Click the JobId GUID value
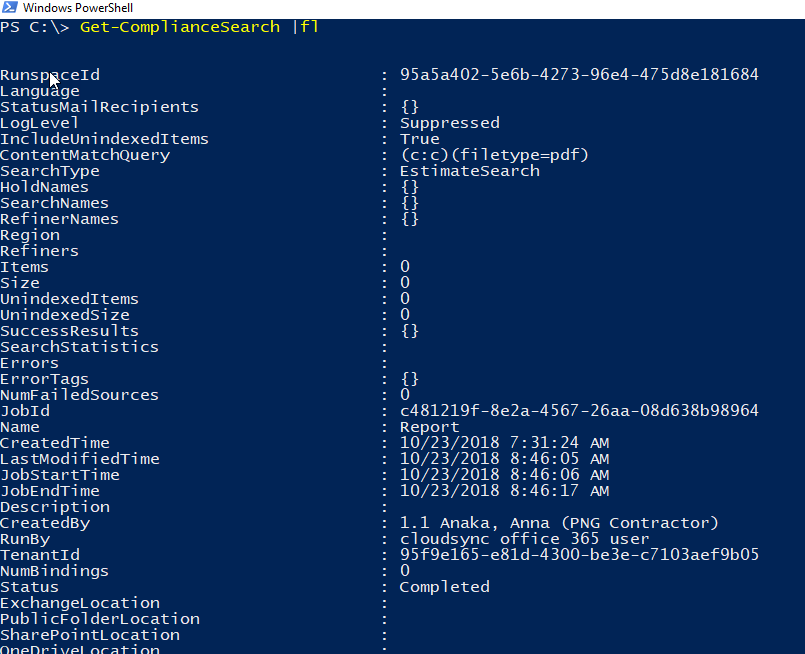The width and height of the screenshot is (805, 654). coord(578,411)
